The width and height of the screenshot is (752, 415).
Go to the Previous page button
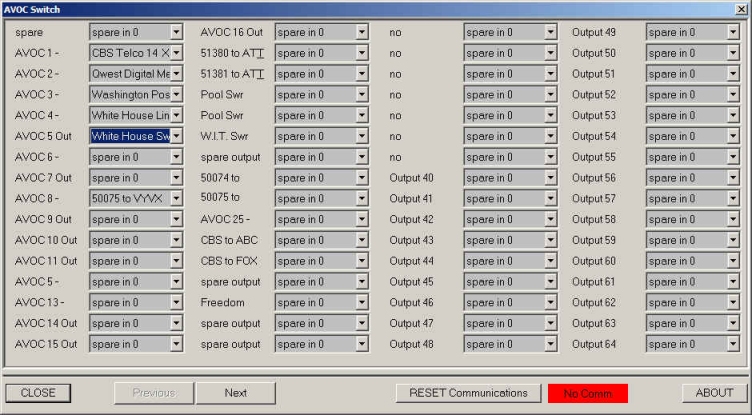pos(154,393)
